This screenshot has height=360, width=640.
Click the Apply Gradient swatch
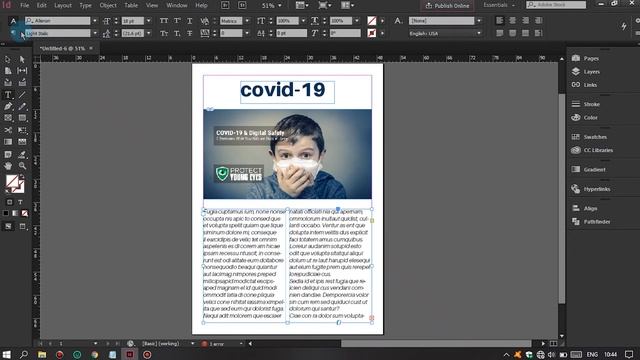point(15,213)
